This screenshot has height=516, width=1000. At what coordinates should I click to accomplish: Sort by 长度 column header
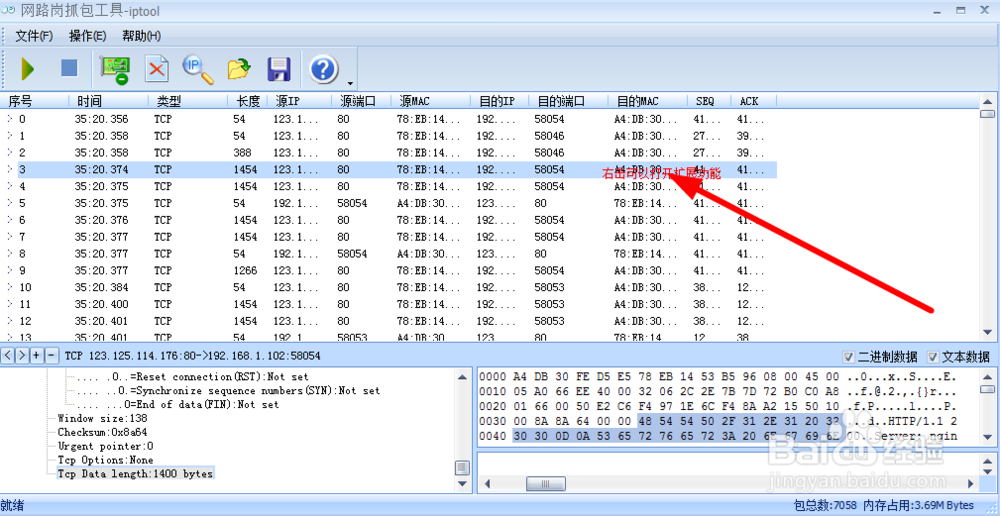(x=248, y=101)
